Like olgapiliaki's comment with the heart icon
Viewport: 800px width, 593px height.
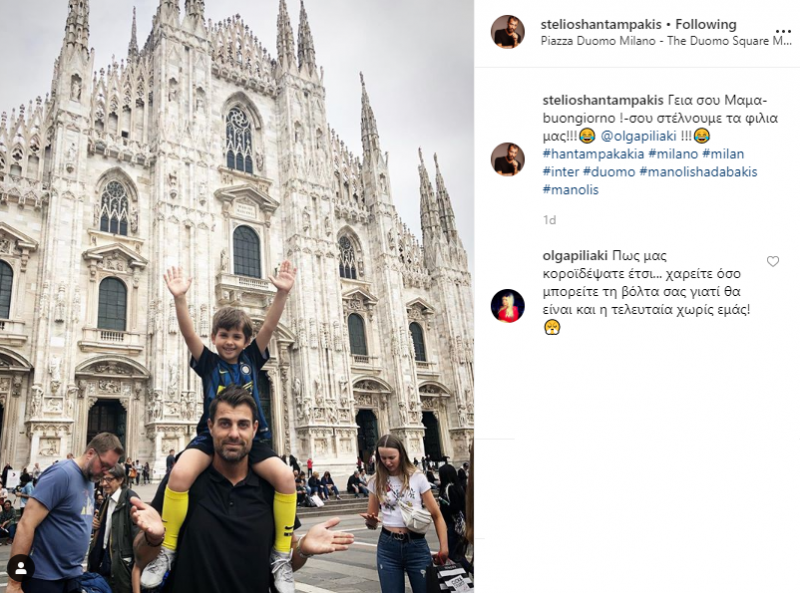[773, 261]
